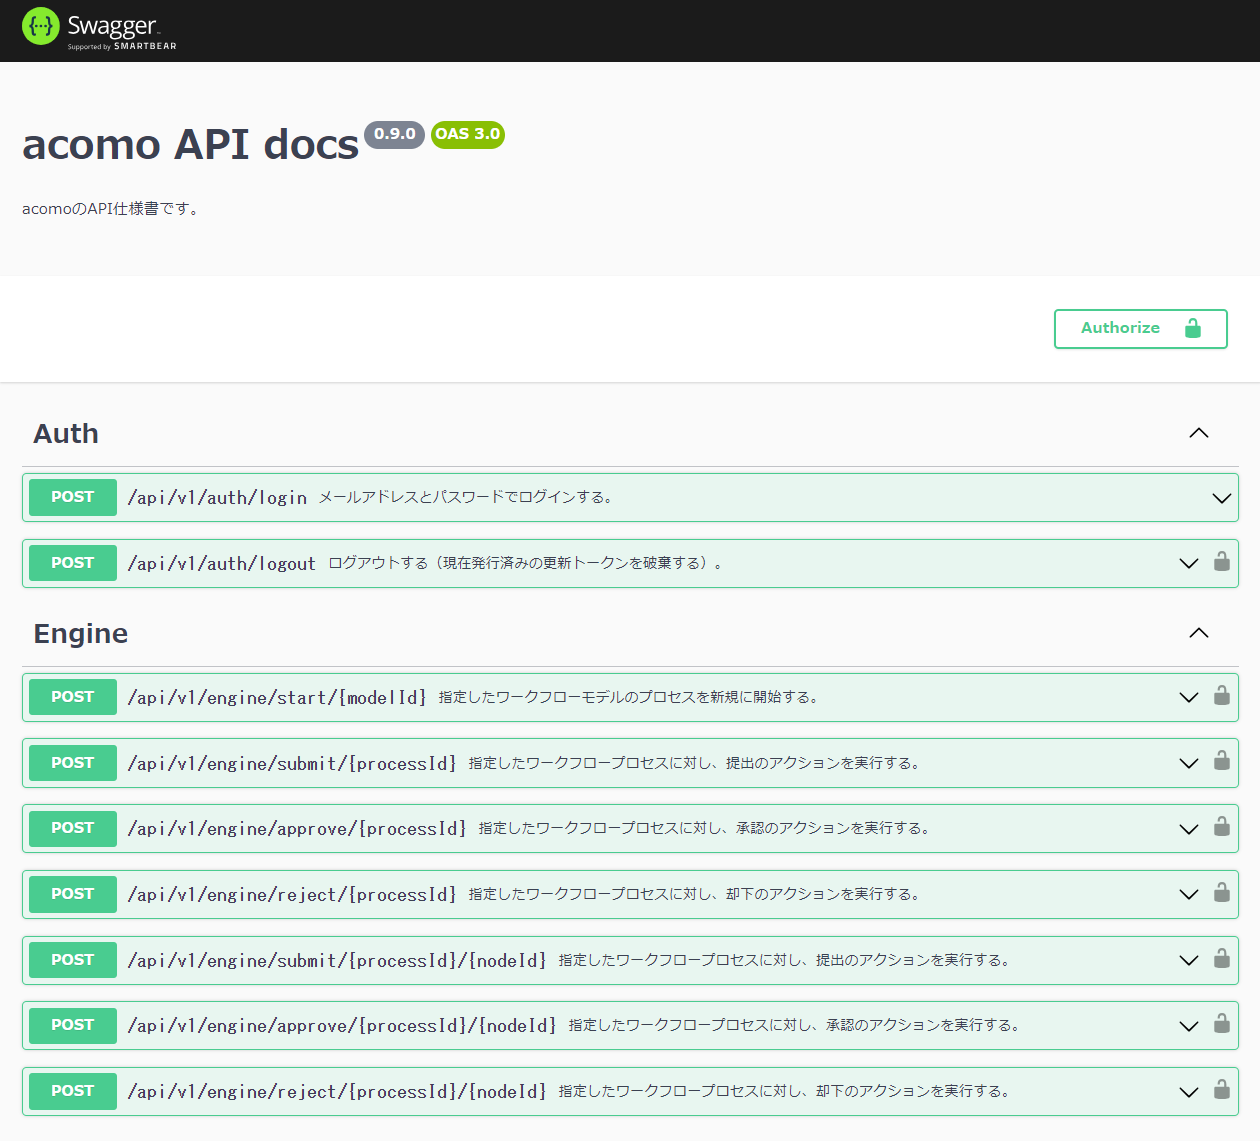Collapse the Engine section with its chevron

[x=1198, y=633]
